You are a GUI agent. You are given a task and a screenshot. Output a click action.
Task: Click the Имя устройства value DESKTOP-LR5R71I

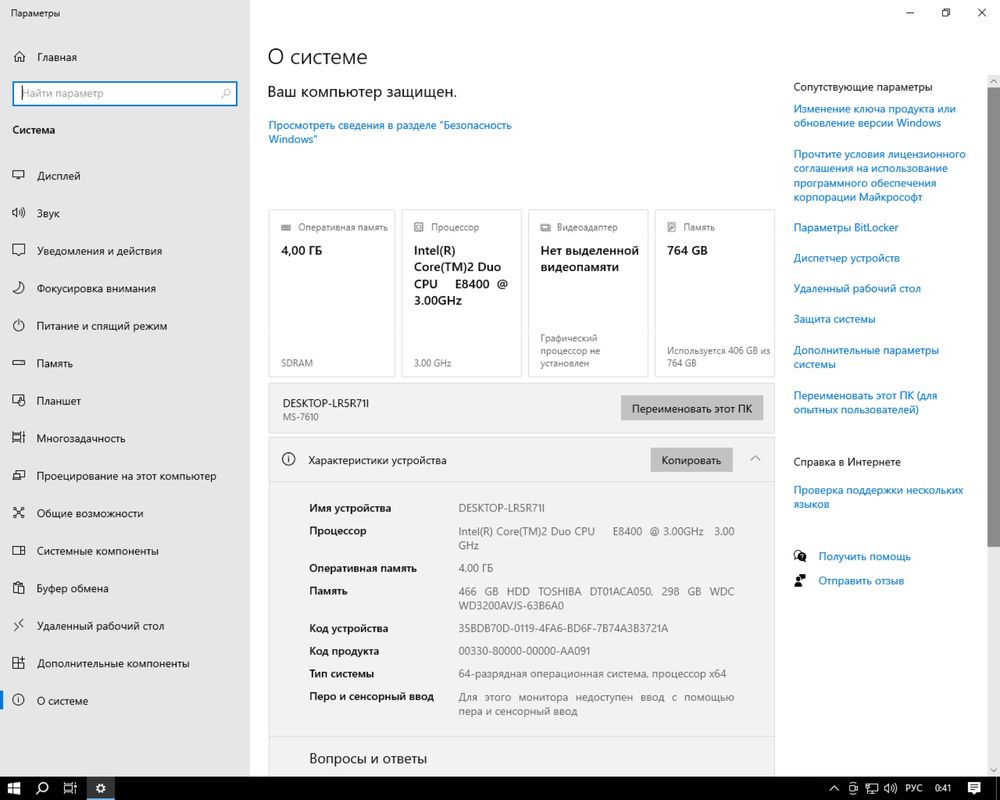[x=501, y=508]
